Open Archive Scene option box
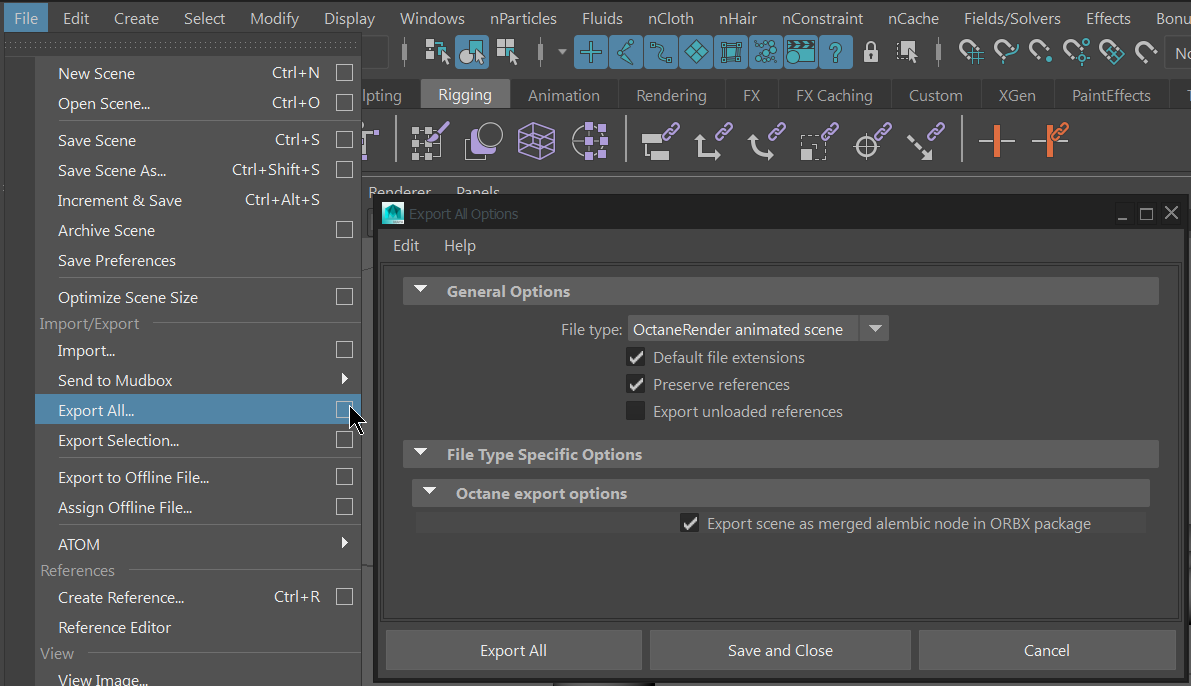This screenshot has width=1191, height=686. [344, 229]
